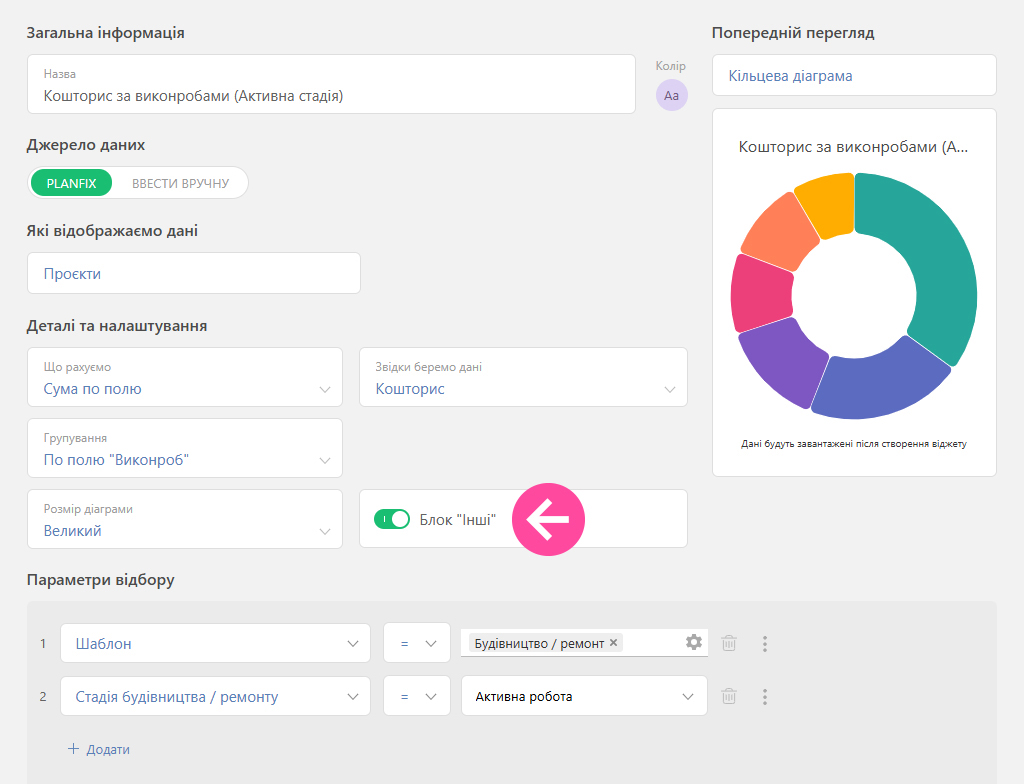The height and width of the screenshot is (784, 1024).
Task: Switch data source to ВВЕСТИ ВРУЧНУ
Action: (x=180, y=183)
